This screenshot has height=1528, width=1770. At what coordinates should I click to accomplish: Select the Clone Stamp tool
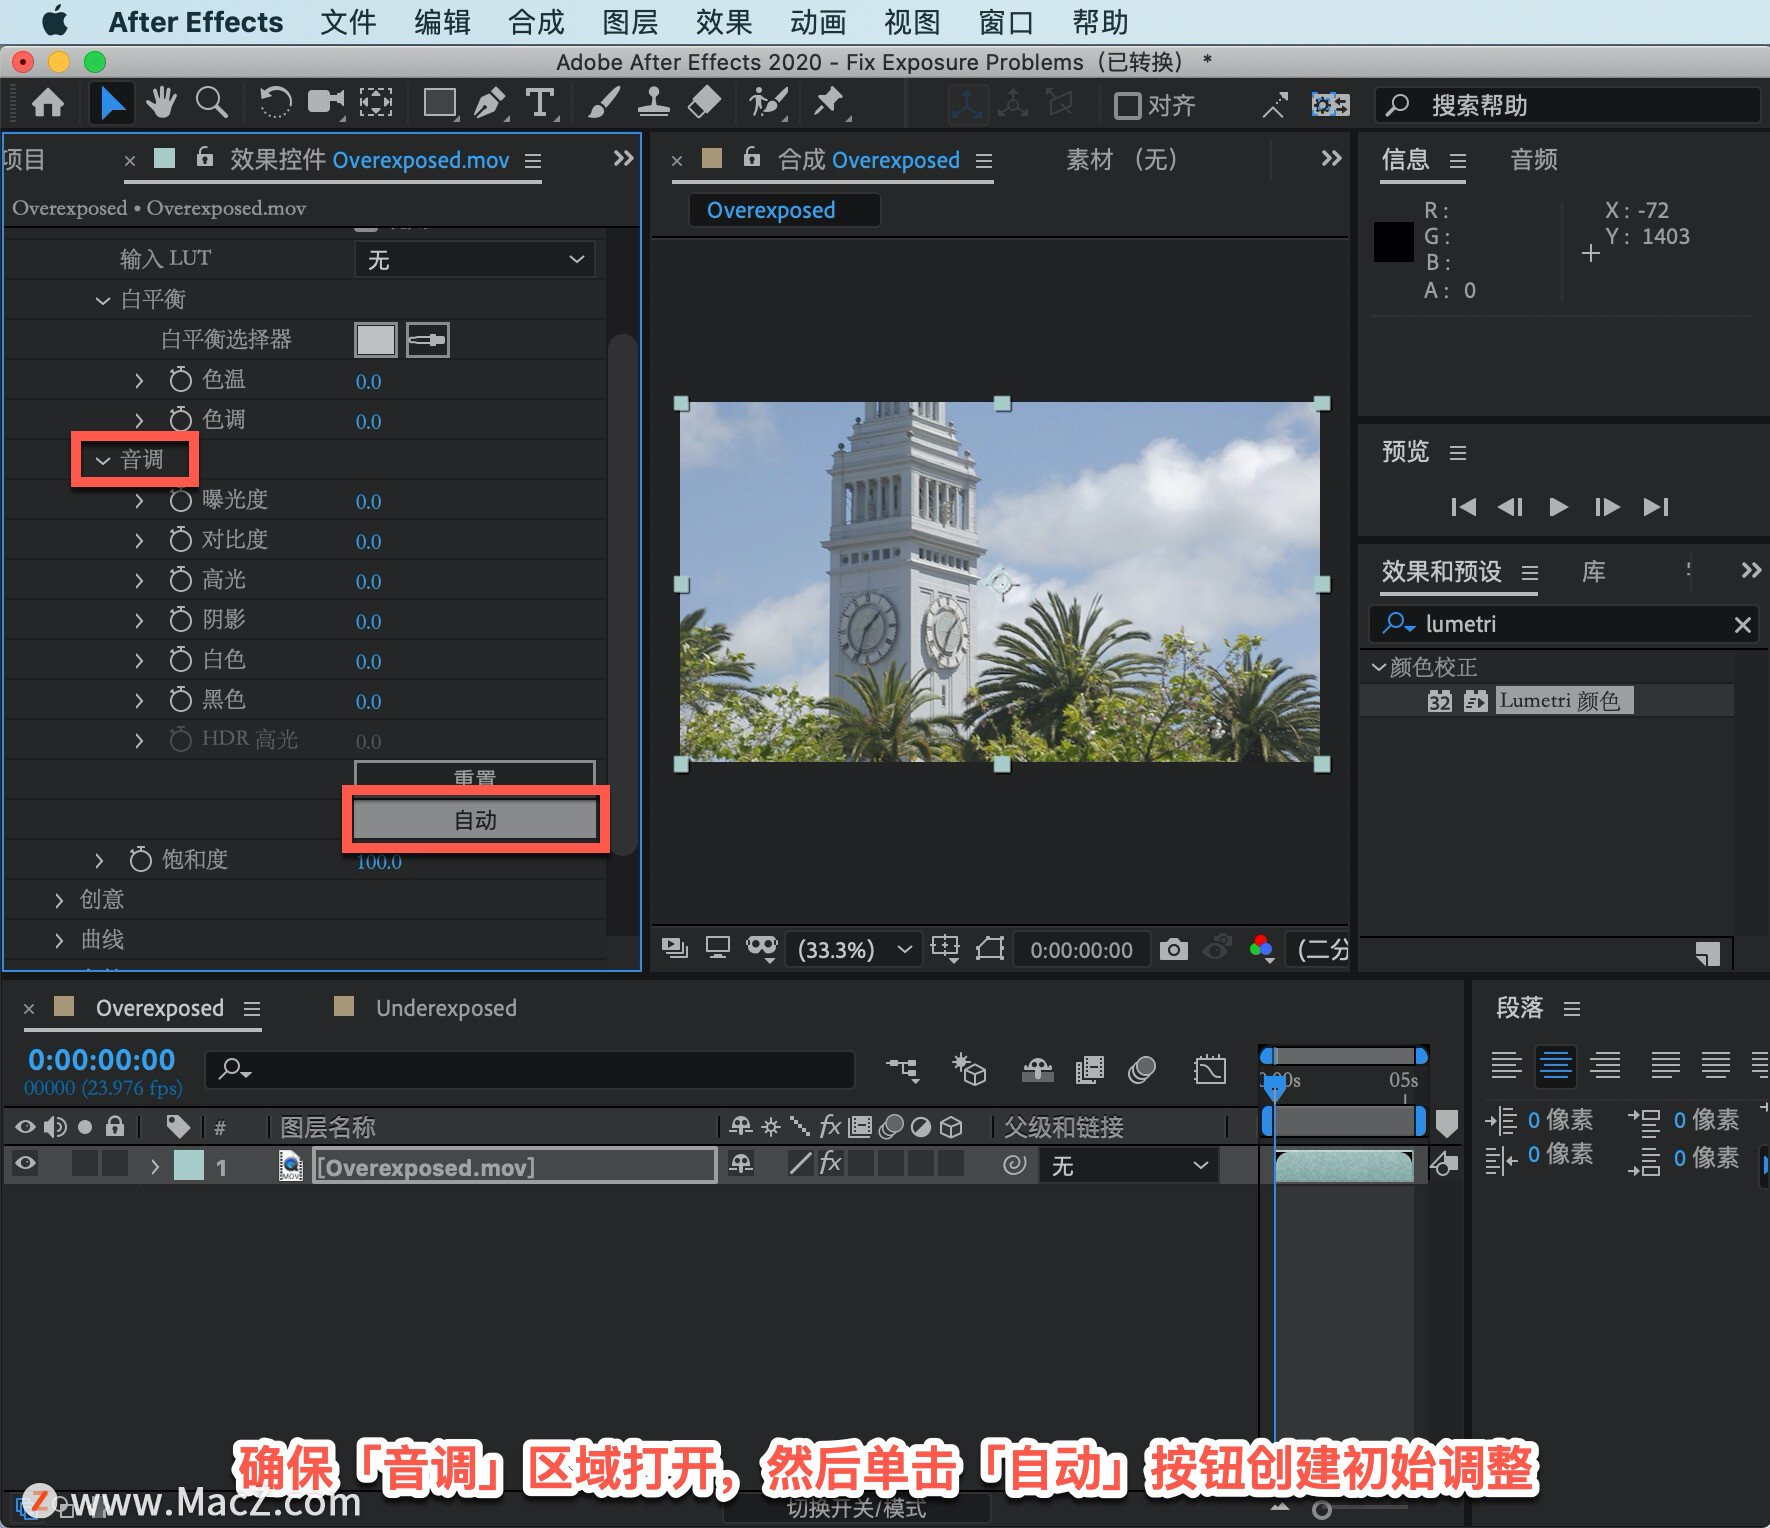pos(653,103)
